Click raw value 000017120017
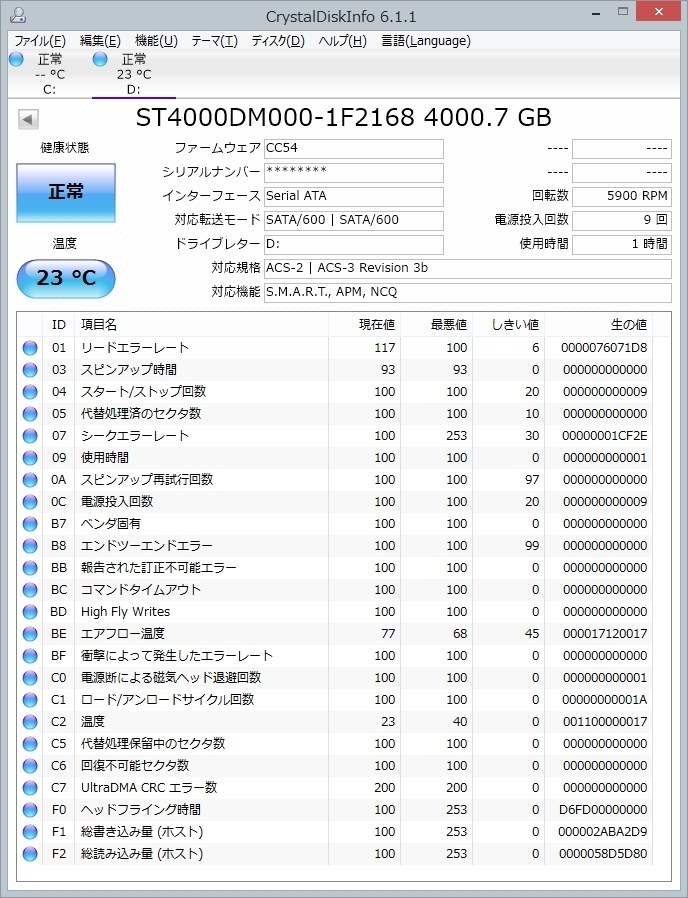The image size is (688, 898). [605, 634]
